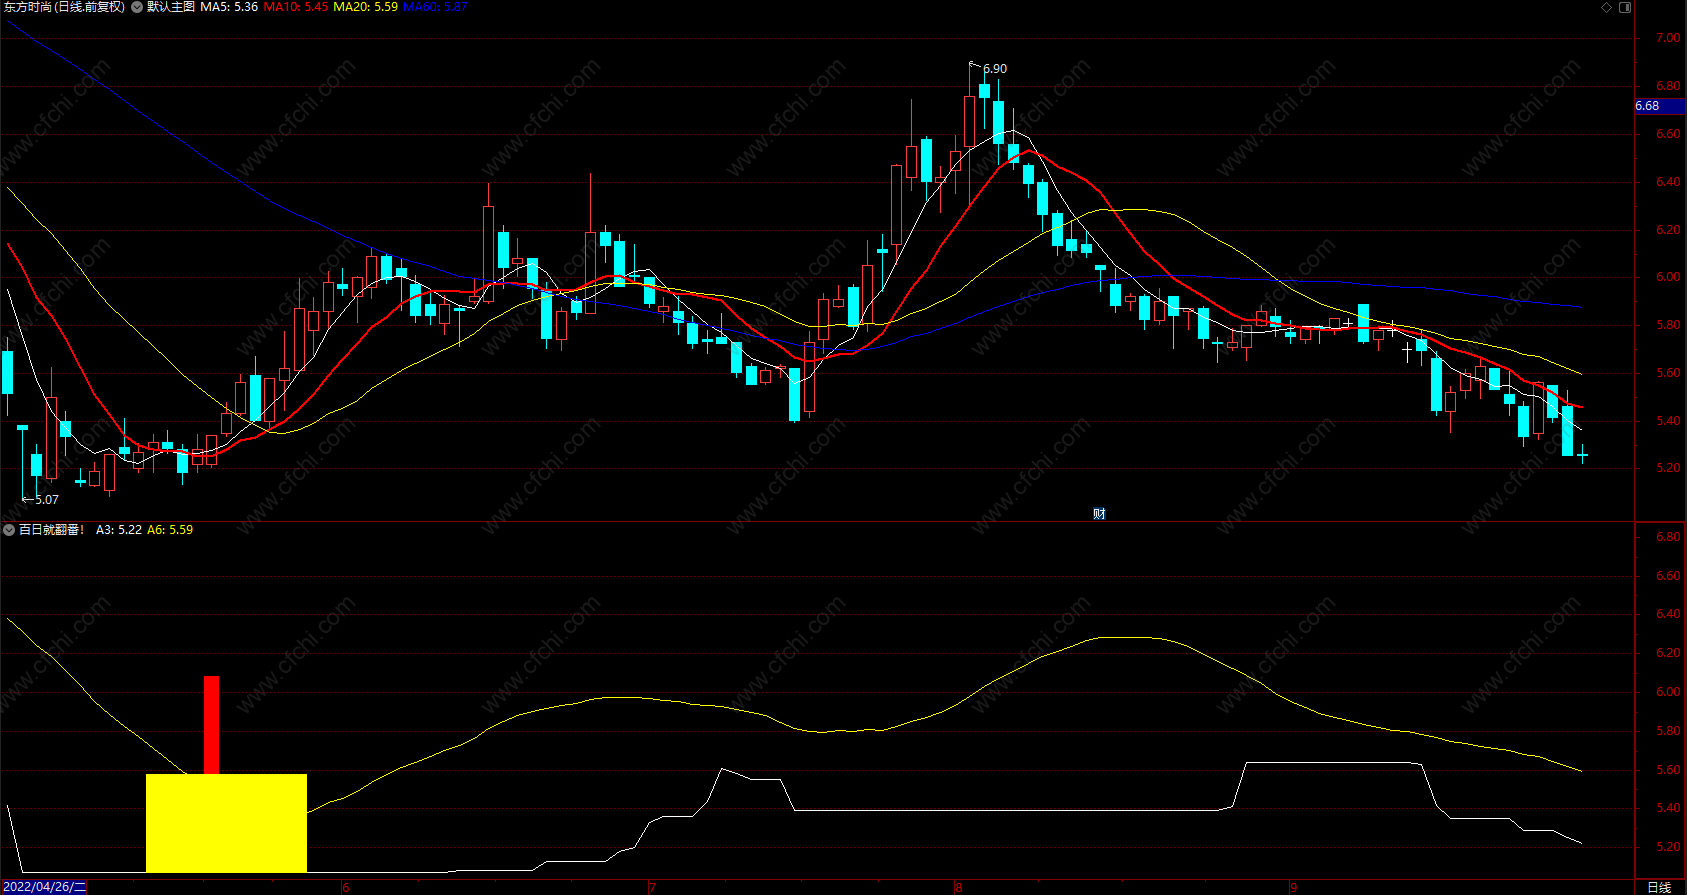Click the 7.00 price axis label
1687x895 pixels.
point(1668,38)
